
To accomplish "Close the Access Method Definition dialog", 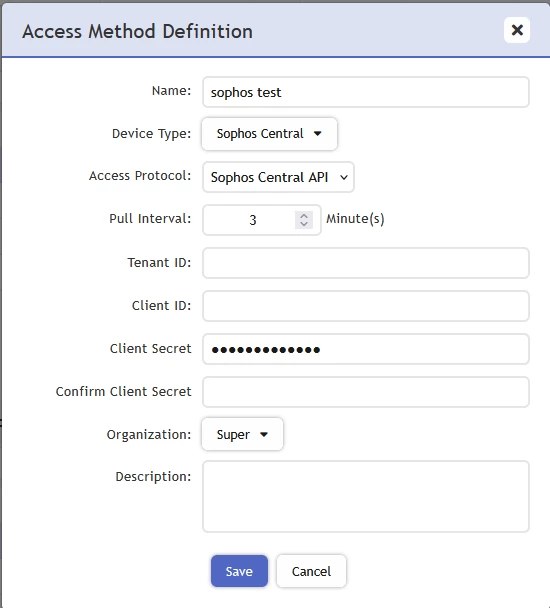I will [517, 30].
